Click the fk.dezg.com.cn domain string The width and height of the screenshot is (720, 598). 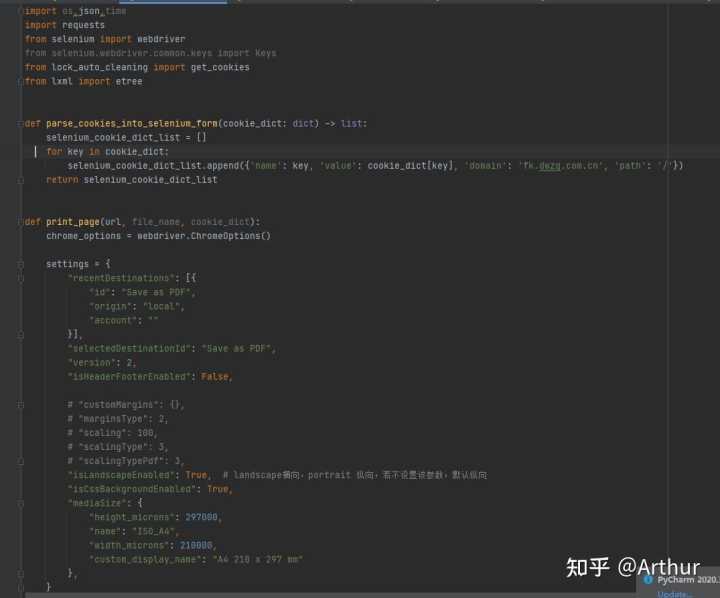[x=561, y=166]
